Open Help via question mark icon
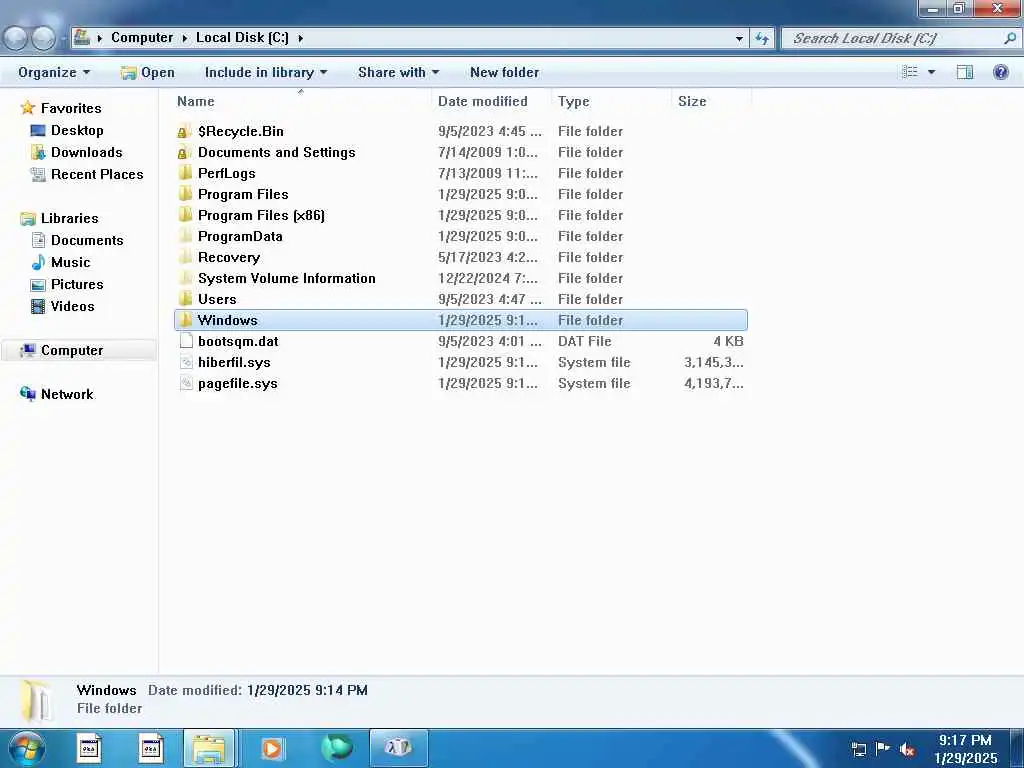The image size is (1024, 768). pyautogui.click(x=1000, y=72)
